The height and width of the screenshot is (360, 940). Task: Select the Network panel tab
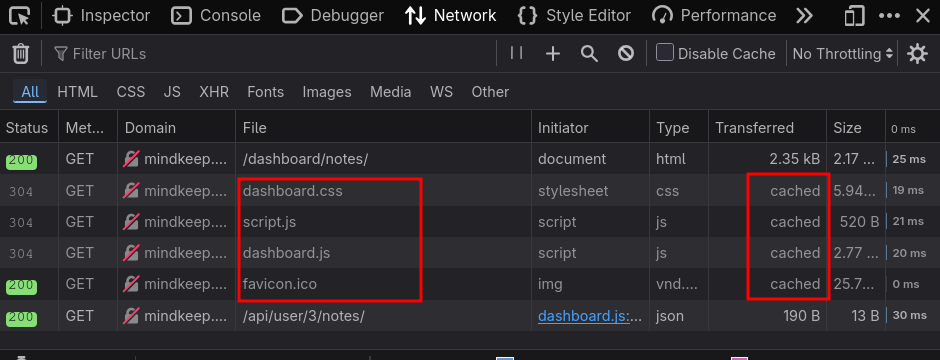pyautogui.click(x=451, y=16)
